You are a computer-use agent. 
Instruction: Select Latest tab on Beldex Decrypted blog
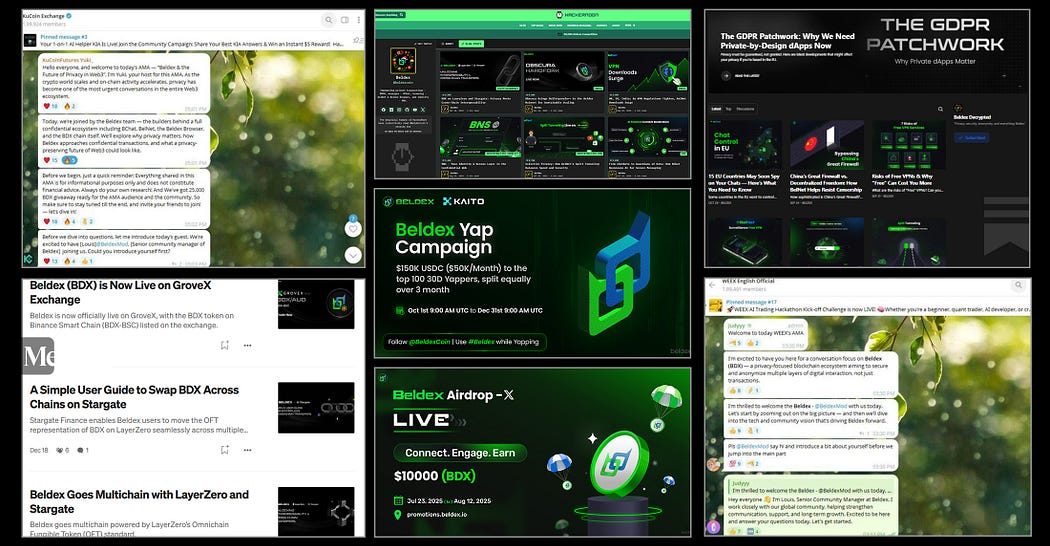pos(716,109)
